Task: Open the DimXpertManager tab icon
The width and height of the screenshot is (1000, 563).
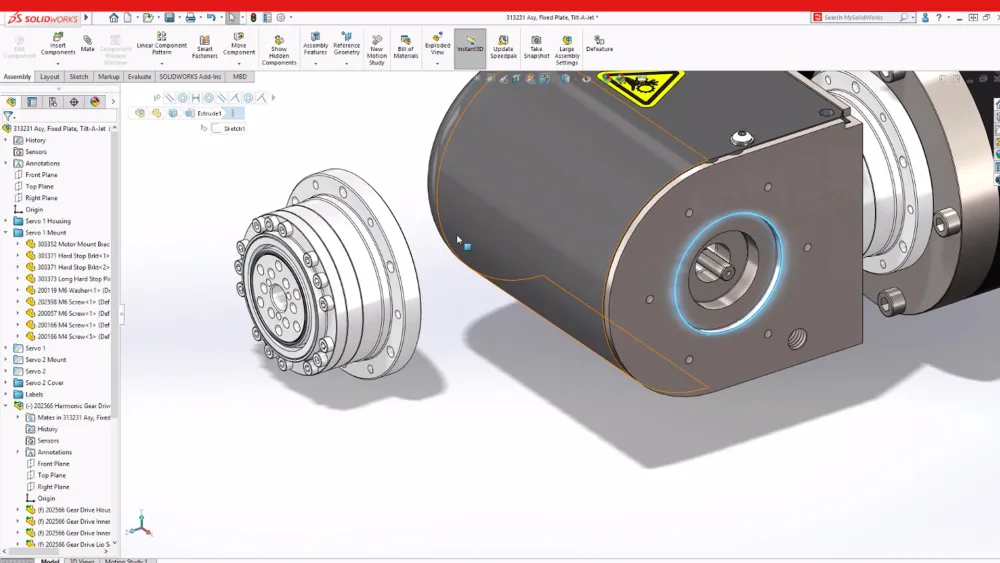Action: pos(74,101)
